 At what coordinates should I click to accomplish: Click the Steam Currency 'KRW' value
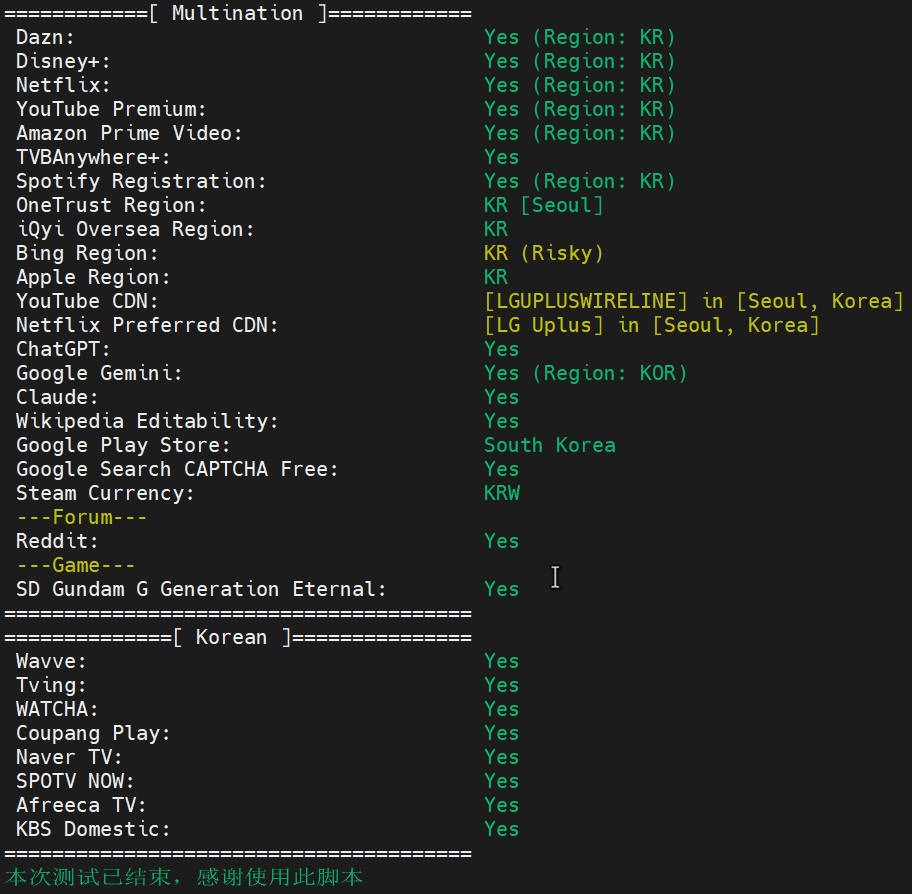pos(501,493)
